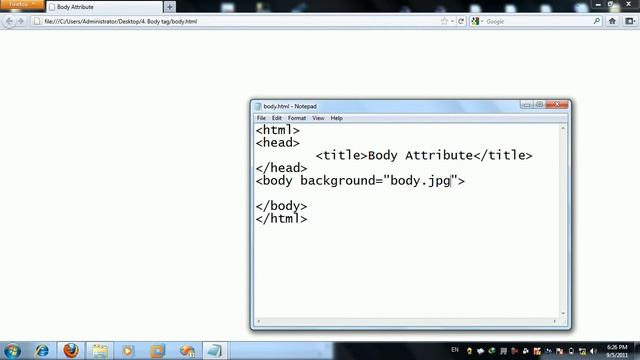Click the body background="body.jpg" line
Screen dimensions: 640x360
click(360, 181)
